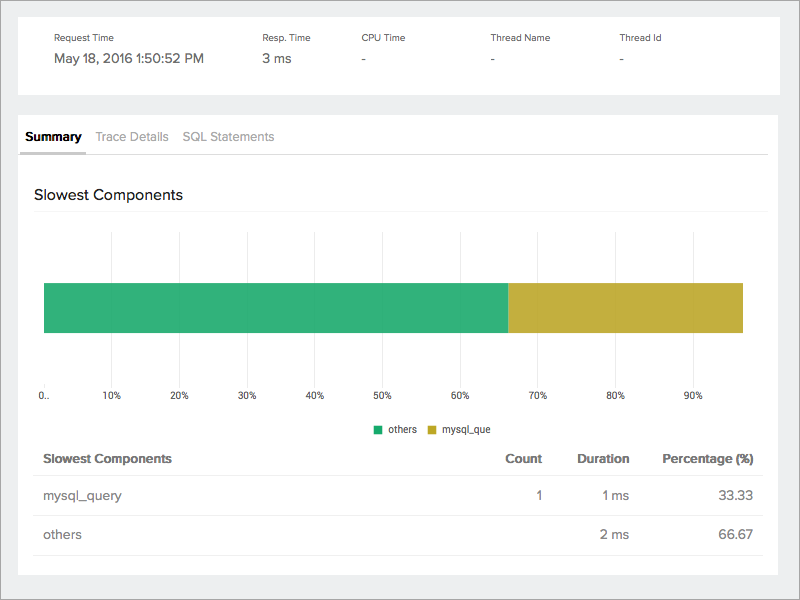Sort the table by Count column
800x600 pixels.
click(523, 458)
